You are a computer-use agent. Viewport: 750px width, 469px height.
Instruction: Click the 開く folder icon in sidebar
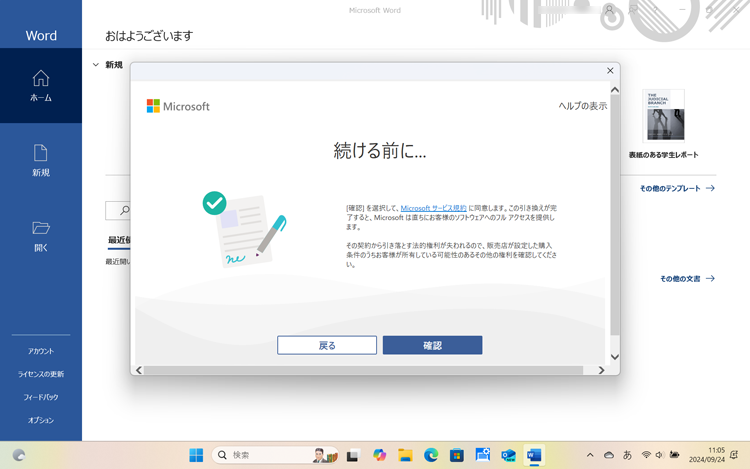pyautogui.click(x=41, y=235)
